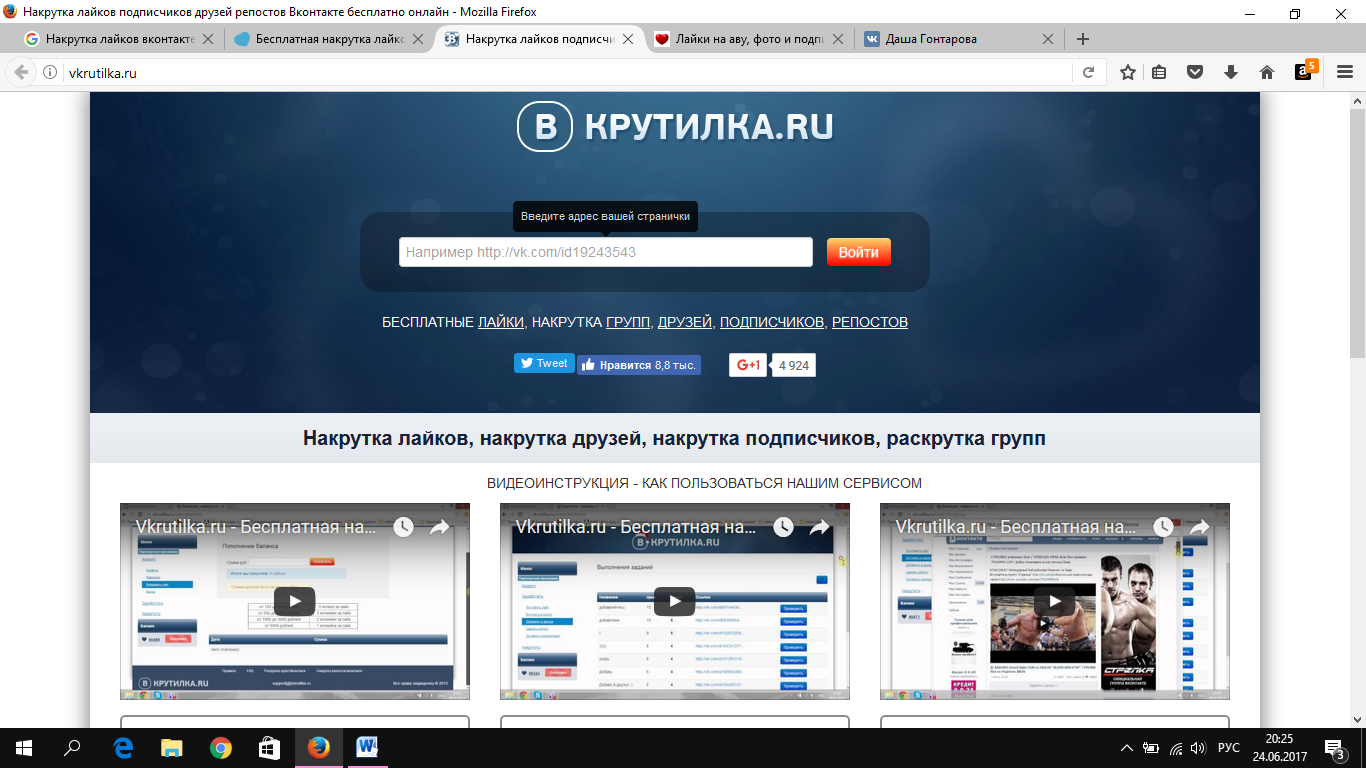The height and width of the screenshot is (768, 1366).
Task: Show hidden system tray icons
Action: (1127, 748)
